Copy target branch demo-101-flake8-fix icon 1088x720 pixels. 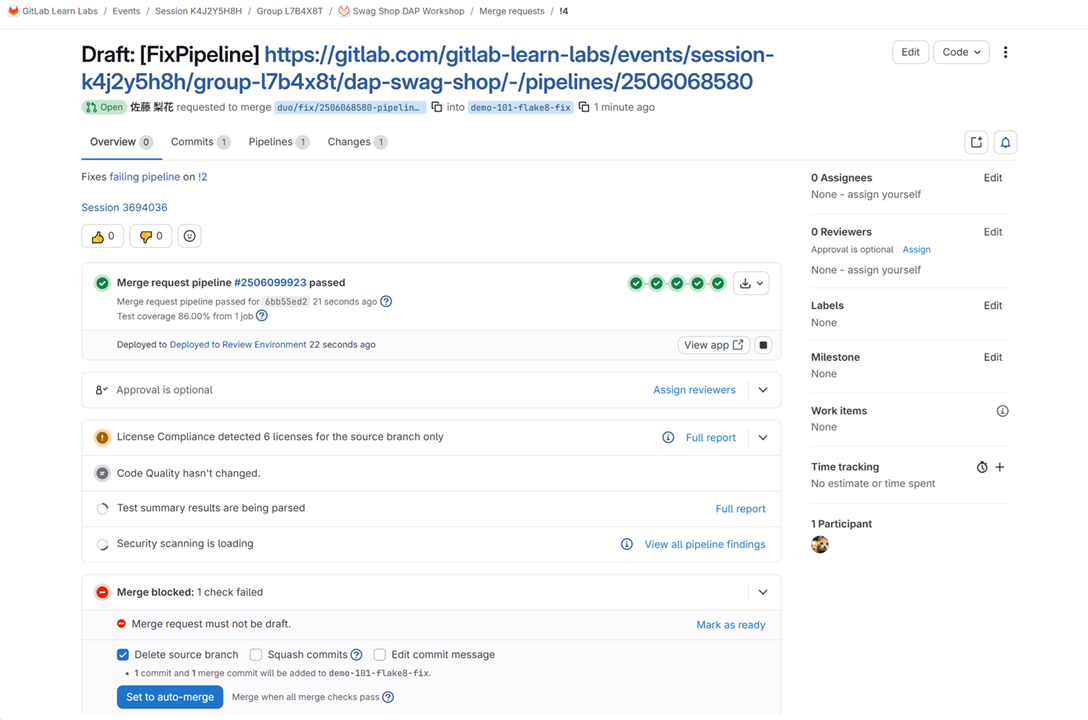coord(584,107)
